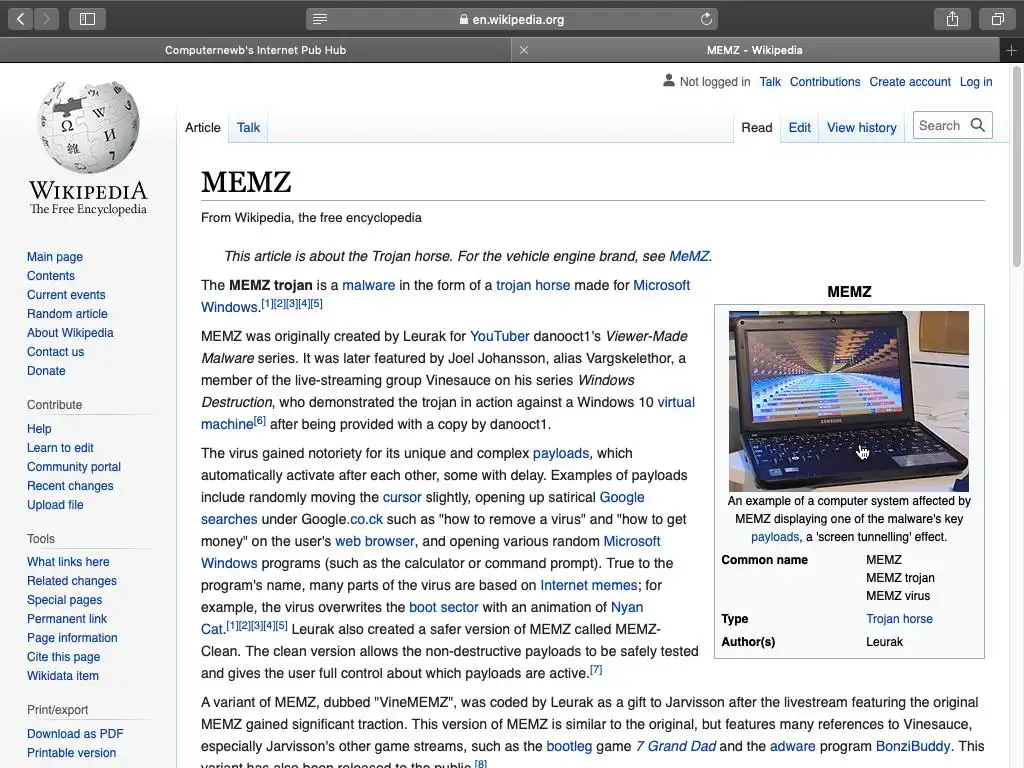Show all tabs overview button
Viewport: 1024px width, 768px height.
997,19
